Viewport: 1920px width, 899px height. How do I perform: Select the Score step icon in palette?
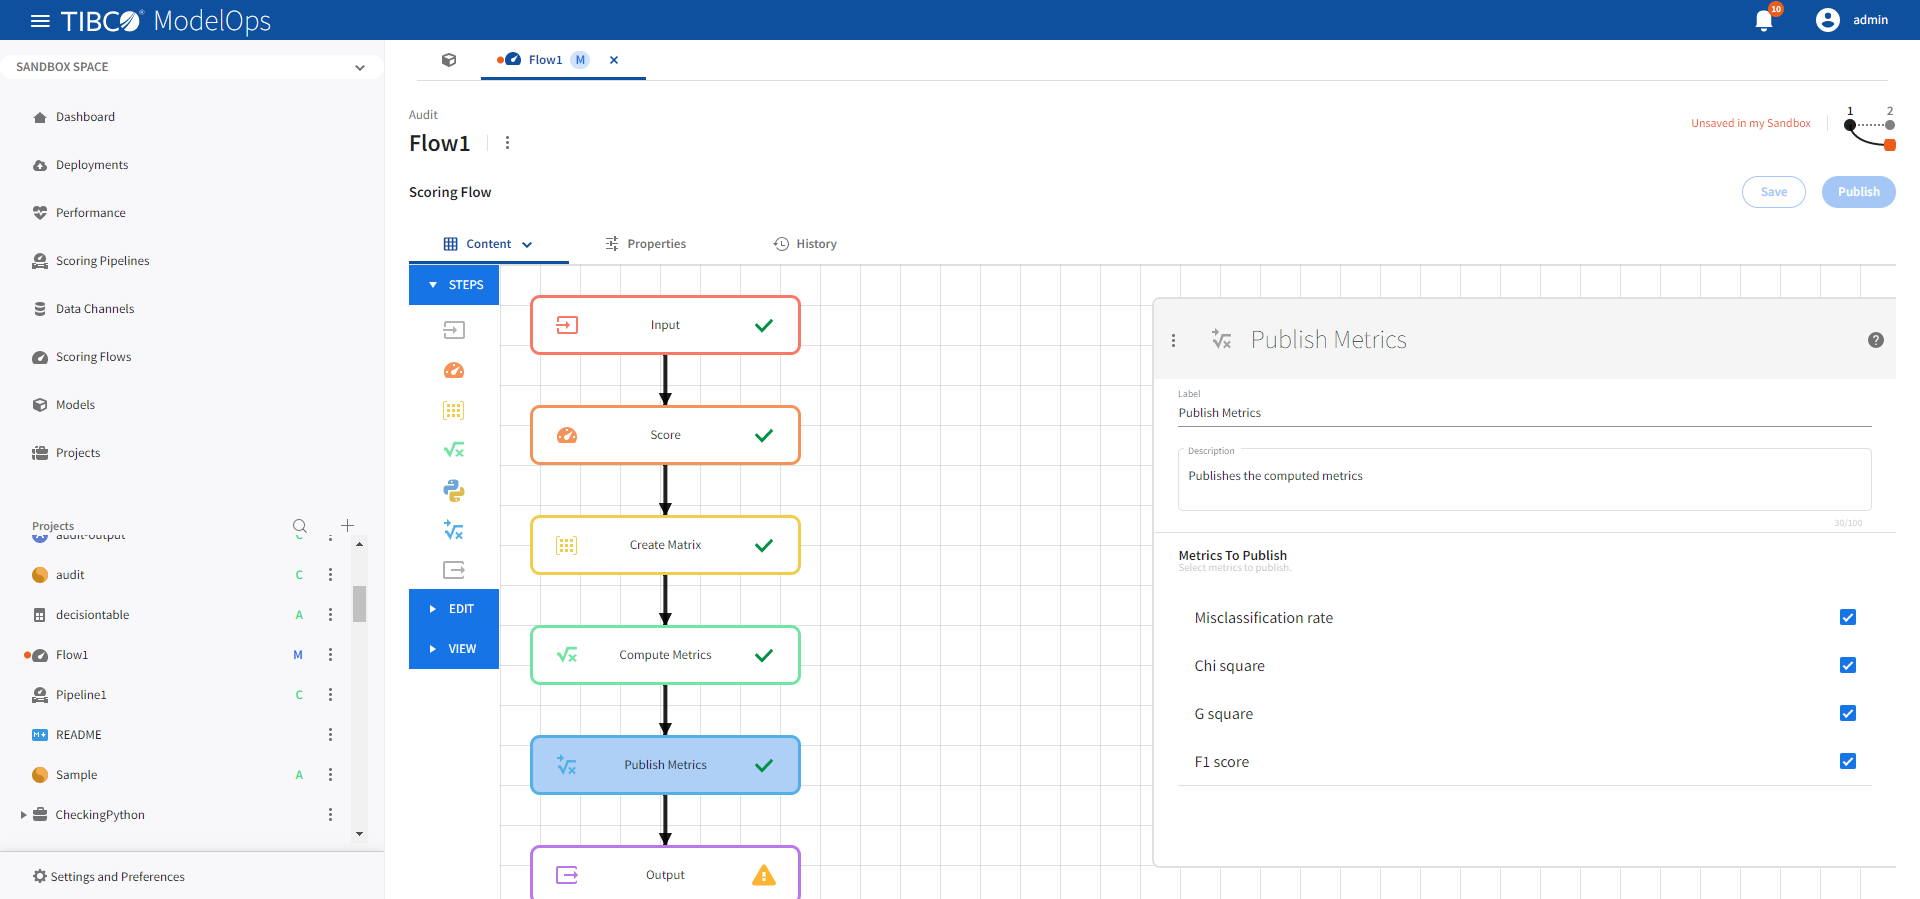(454, 370)
